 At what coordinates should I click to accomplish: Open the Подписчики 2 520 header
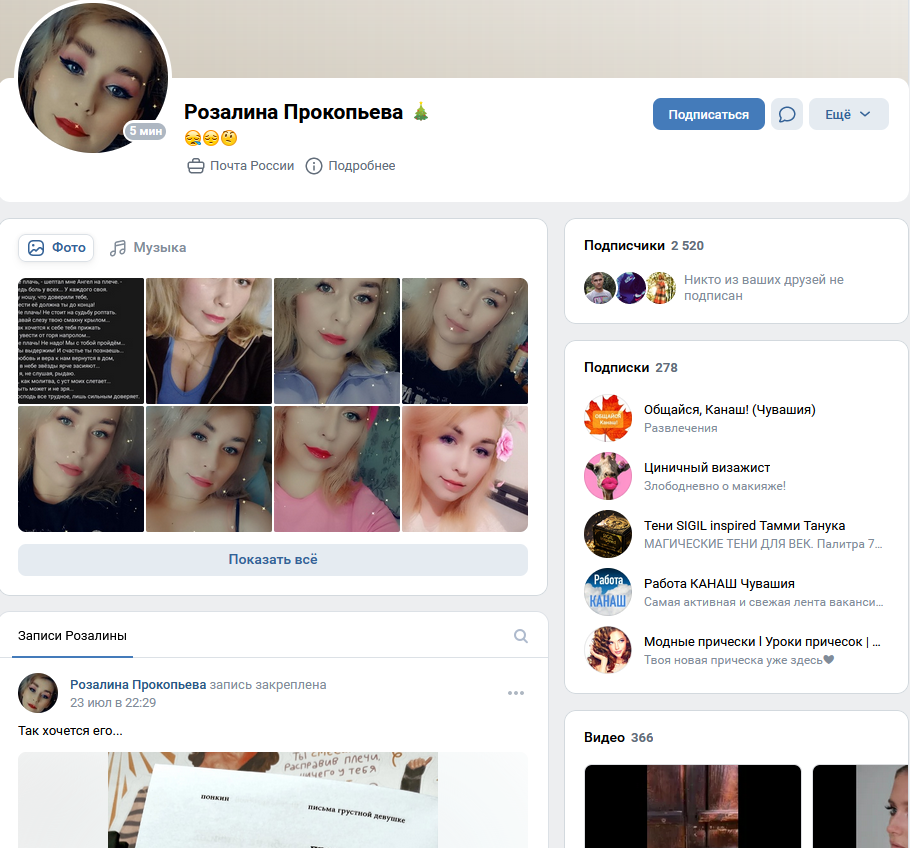click(x=644, y=246)
